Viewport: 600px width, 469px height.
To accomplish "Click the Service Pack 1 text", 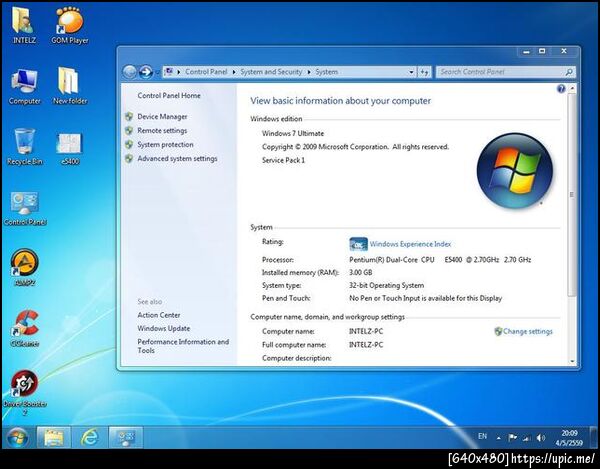I will coord(283,160).
